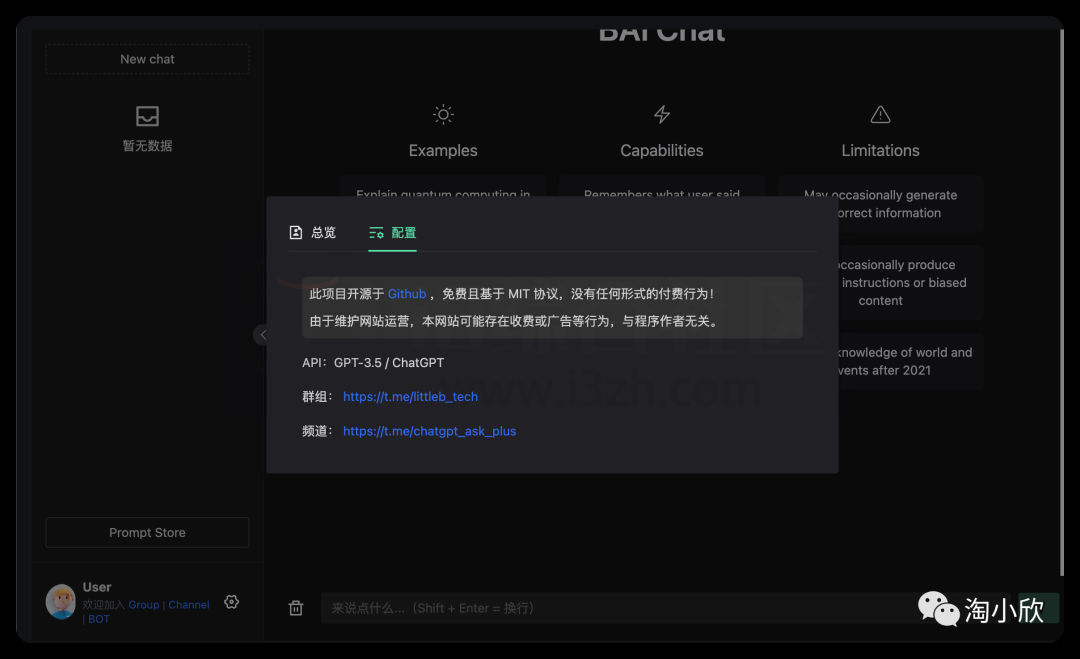Click the 'knowledge of world and events after 2021' card

click(x=911, y=362)
